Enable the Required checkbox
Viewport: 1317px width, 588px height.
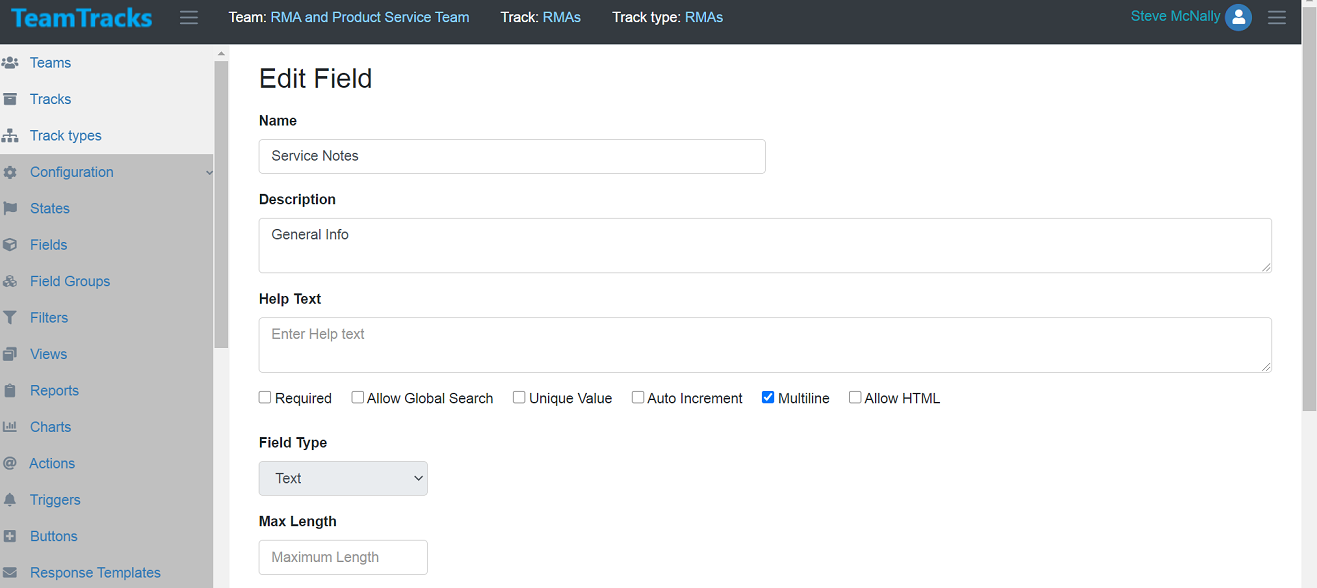tap(265, 397)
